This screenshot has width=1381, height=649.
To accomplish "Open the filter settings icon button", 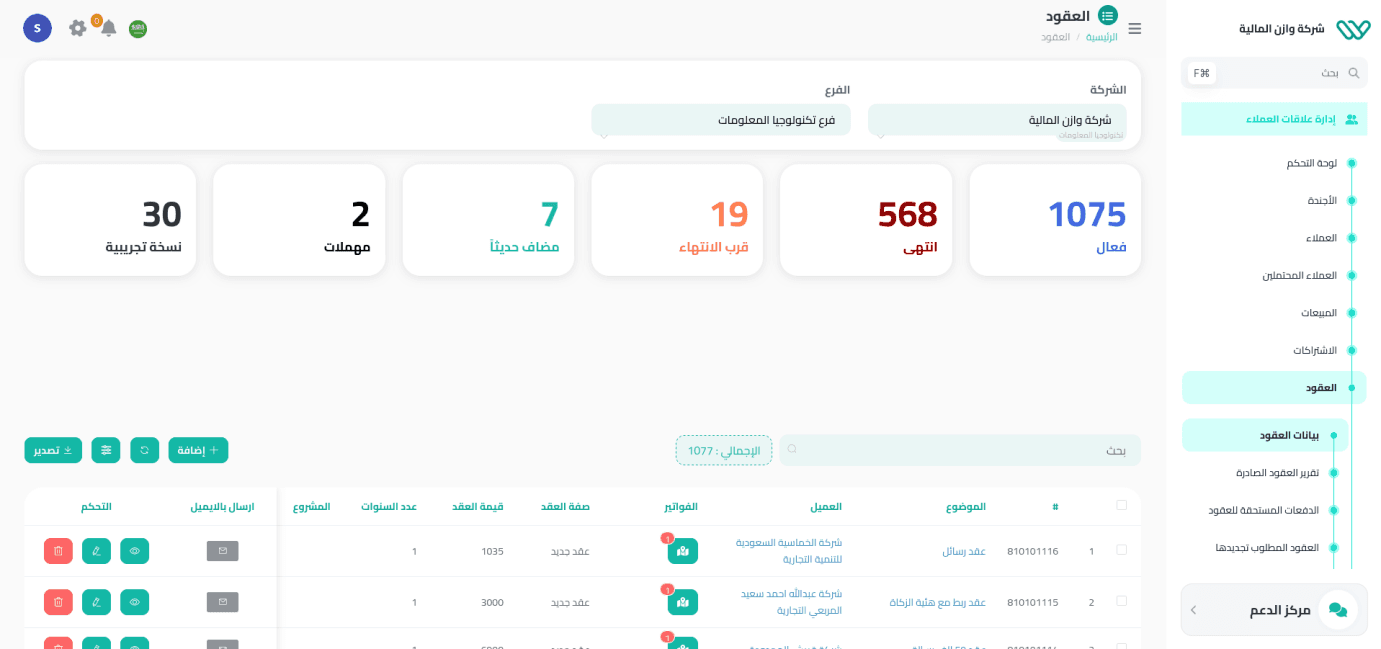I will 106,451.
